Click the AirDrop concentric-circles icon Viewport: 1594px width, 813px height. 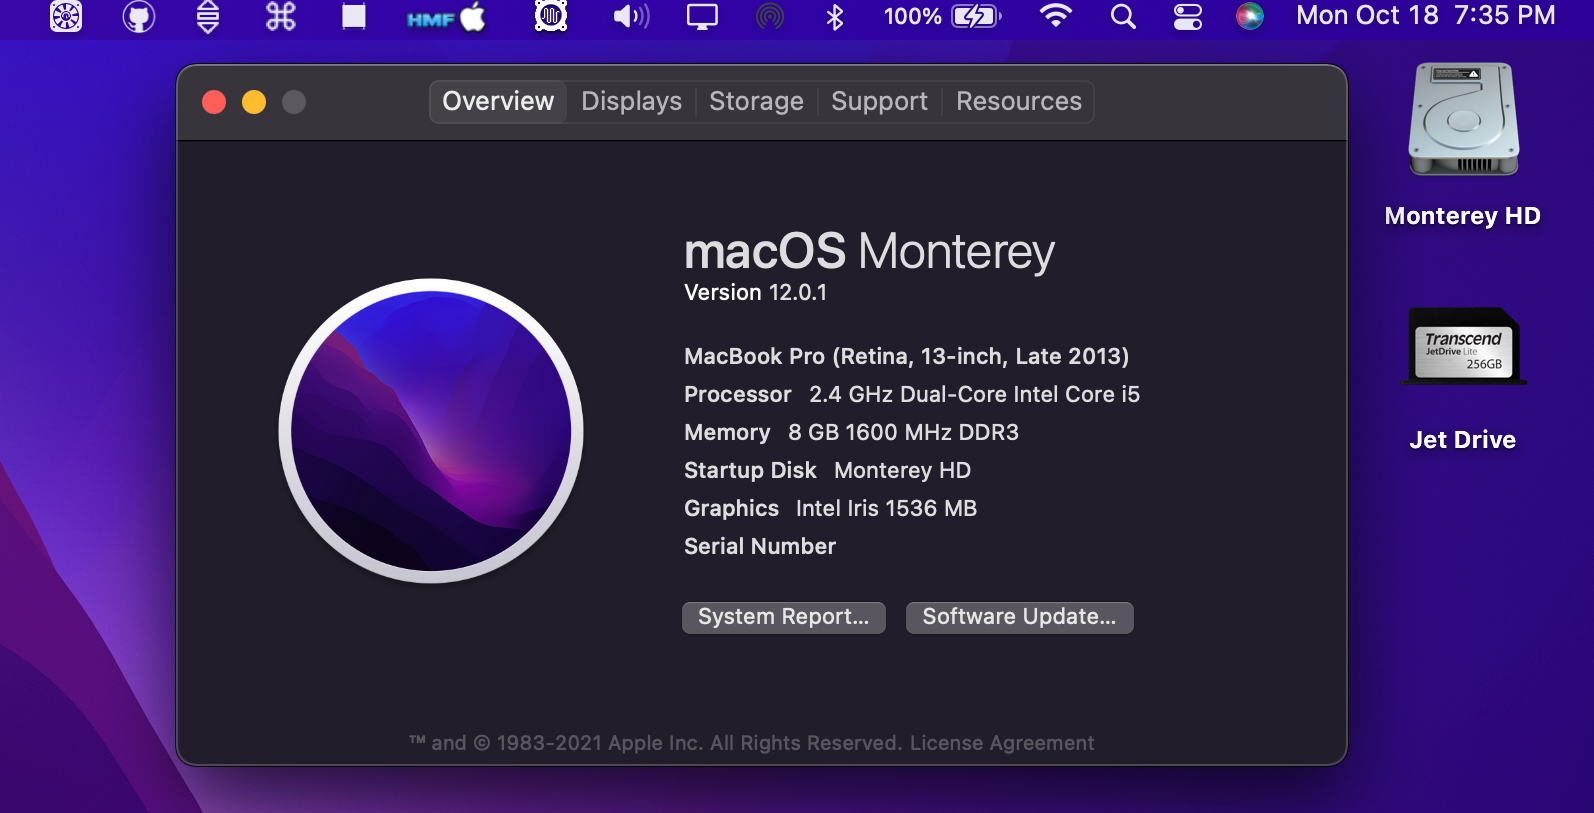pyautogui.click(x=770, y=16)
